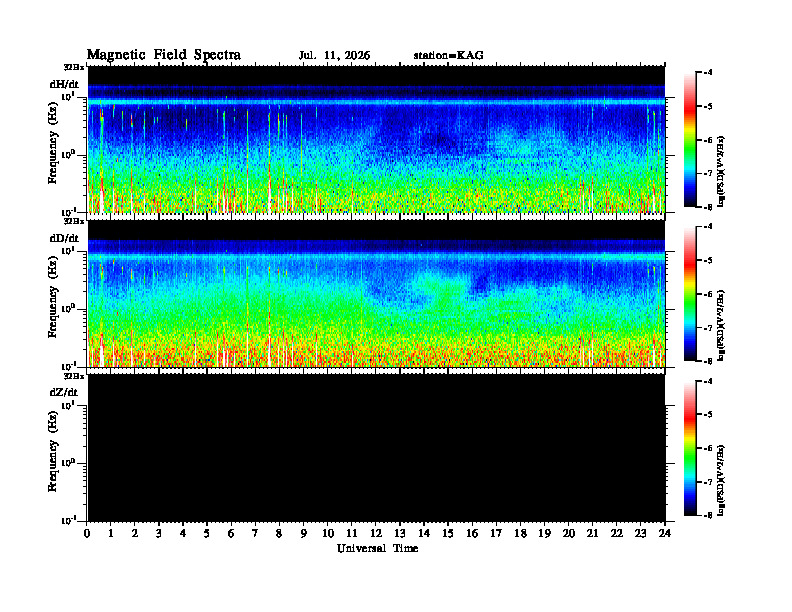Click the dH/dt spectrogram plot

(x=376, y=139)
